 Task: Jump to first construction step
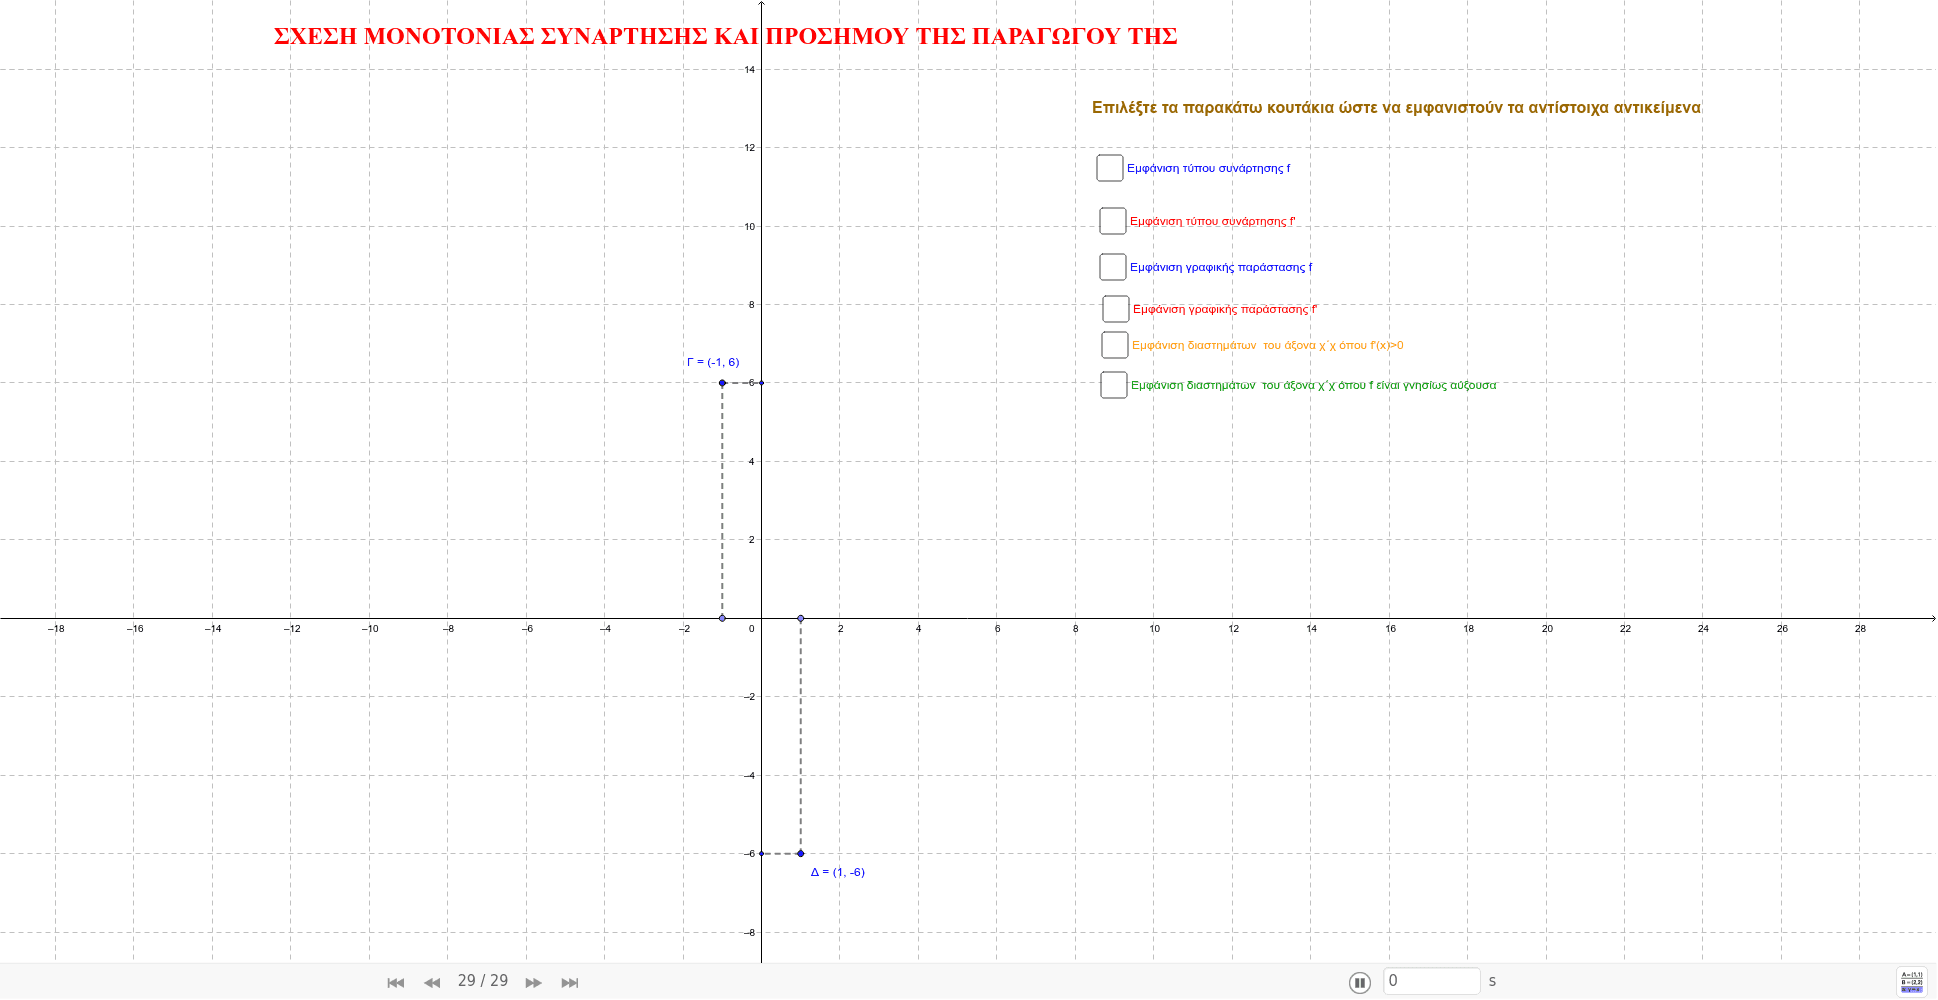point(396,983)
